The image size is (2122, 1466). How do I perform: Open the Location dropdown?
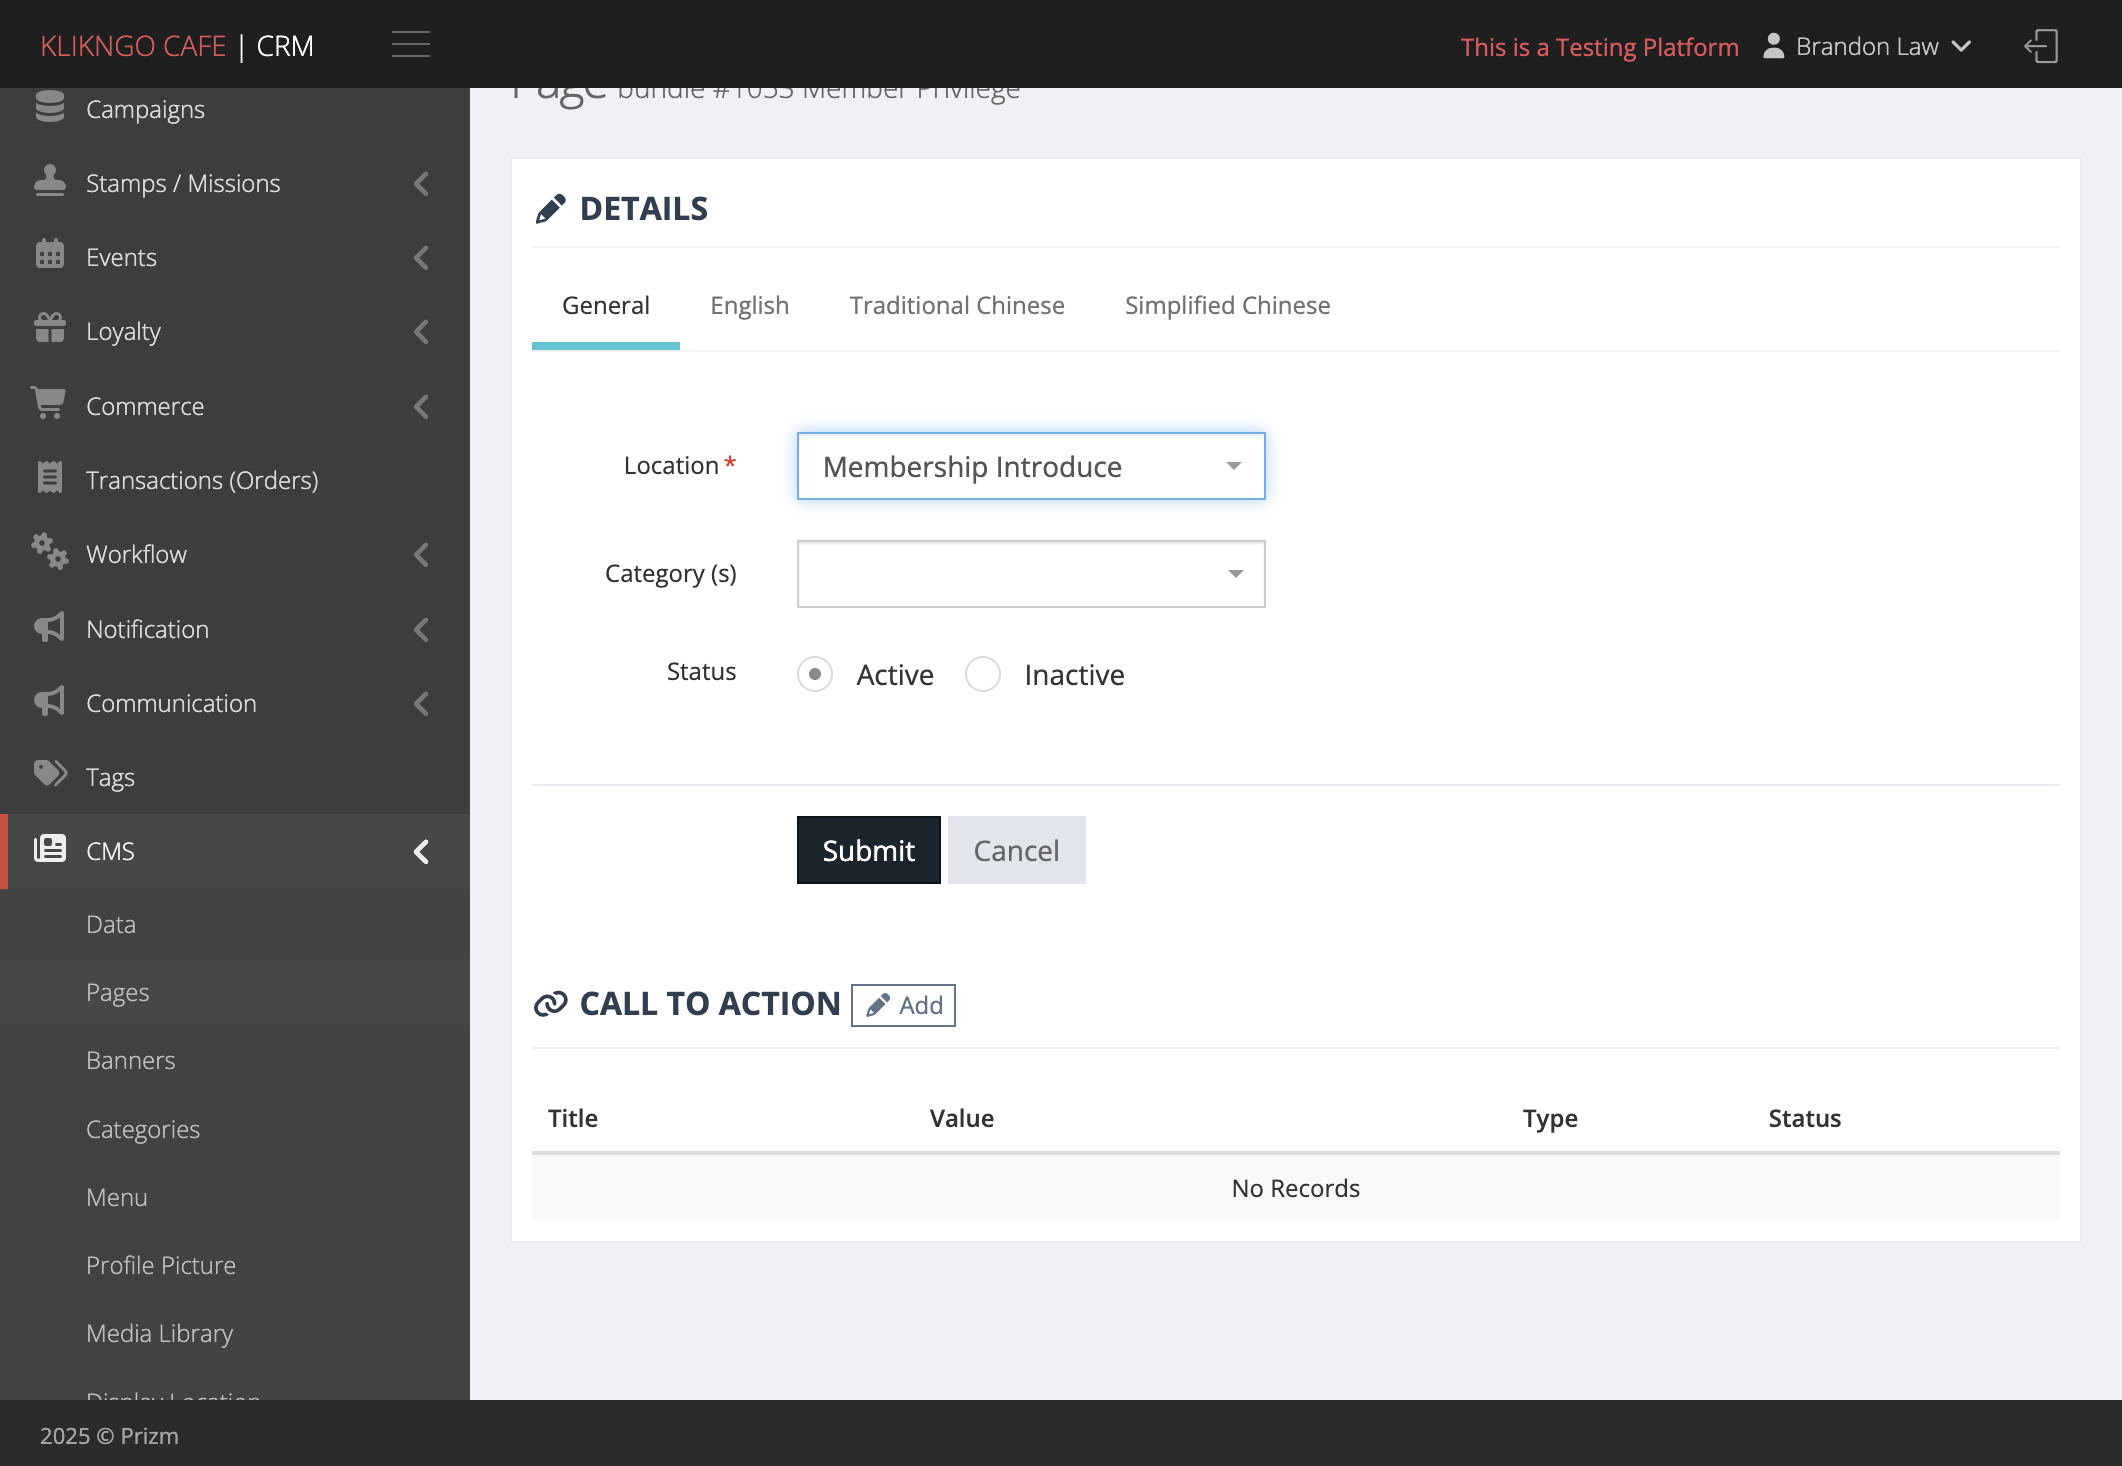coord(1031,466)
